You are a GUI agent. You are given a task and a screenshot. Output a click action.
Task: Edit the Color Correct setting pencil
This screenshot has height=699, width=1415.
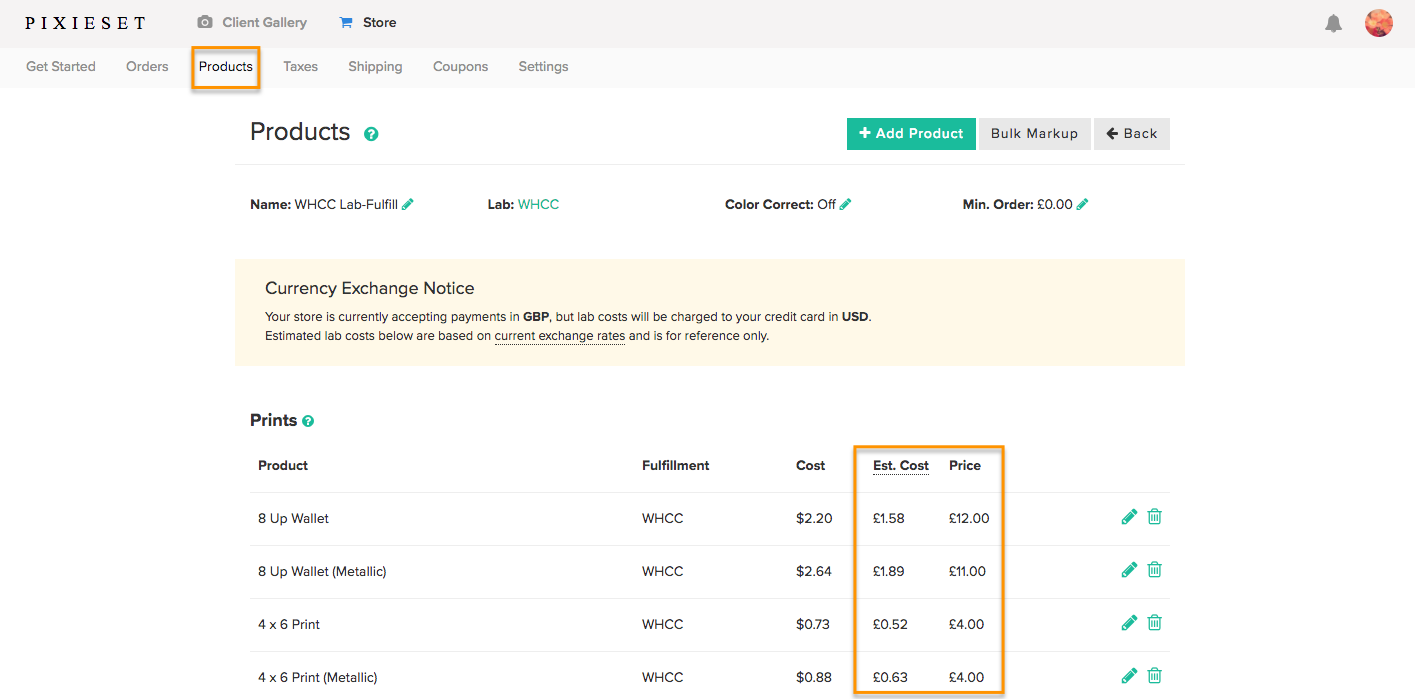846,204
